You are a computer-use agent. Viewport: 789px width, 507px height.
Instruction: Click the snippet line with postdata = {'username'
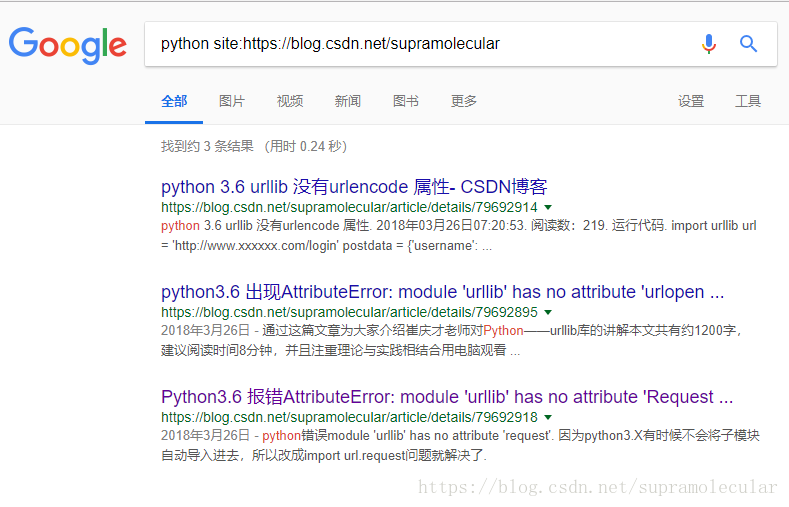pos(327,245)
